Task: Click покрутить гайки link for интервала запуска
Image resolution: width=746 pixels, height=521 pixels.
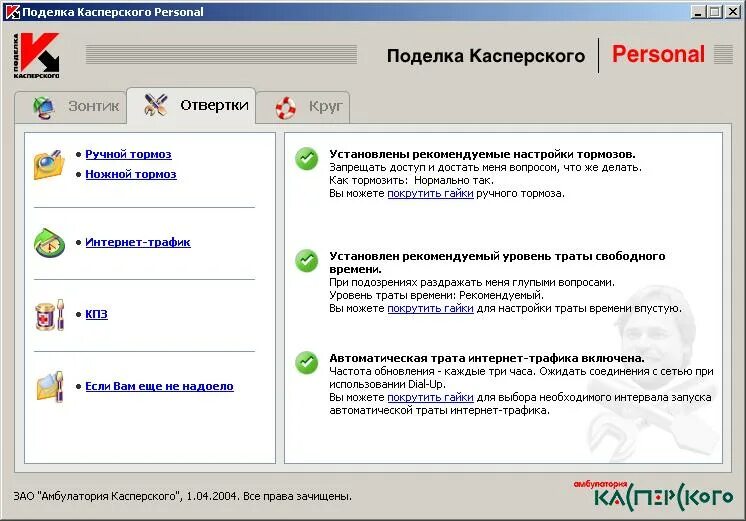Action: [x=431, y=397]
